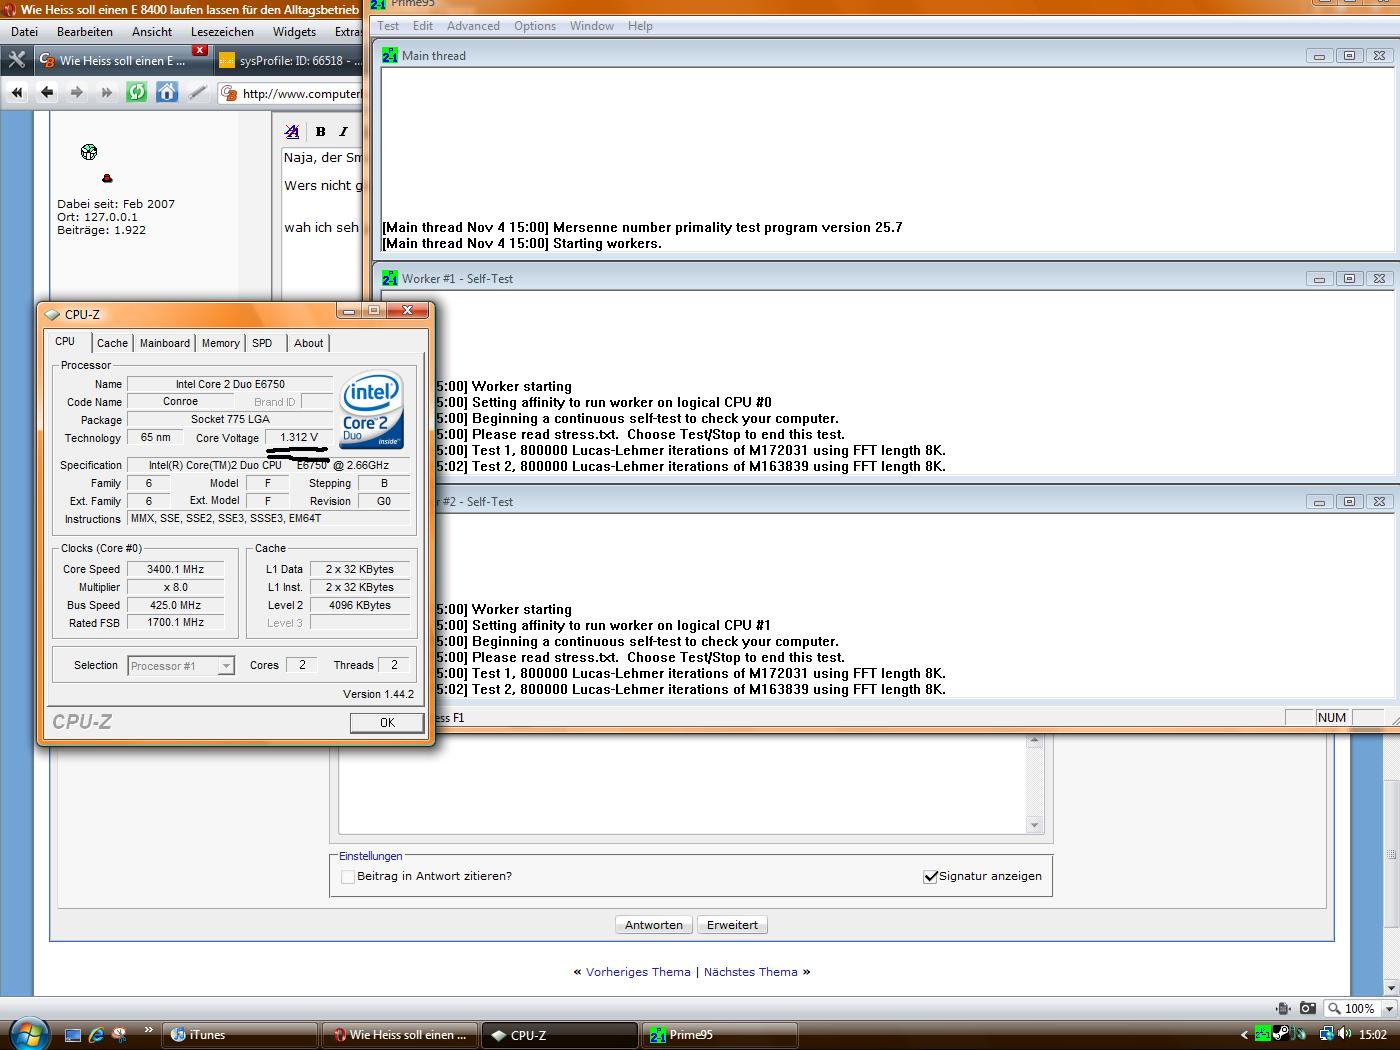The height and width of the screenshot is (1050, 1400).
Task: Open Opera panels with wrench icon
Action: (16, 60)
